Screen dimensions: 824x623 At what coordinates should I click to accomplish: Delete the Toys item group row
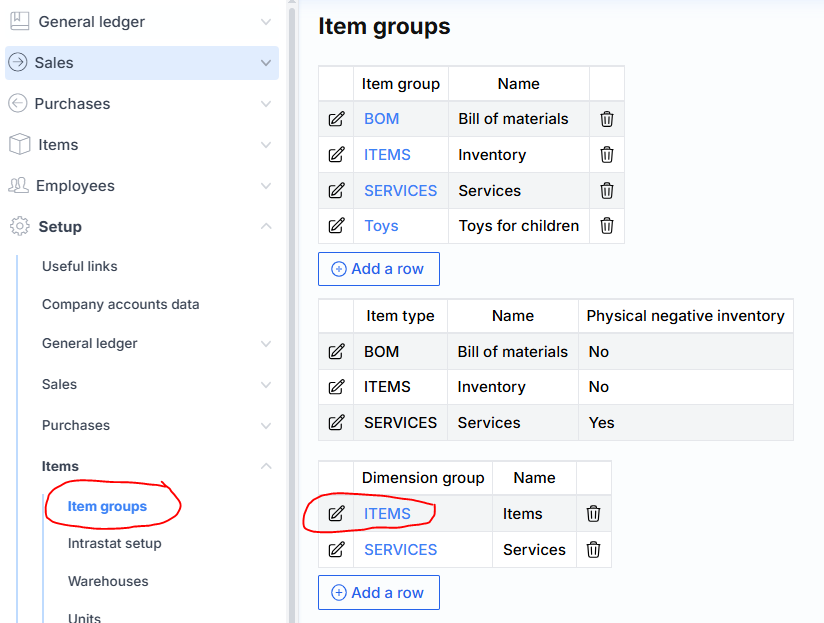(606, 226)
